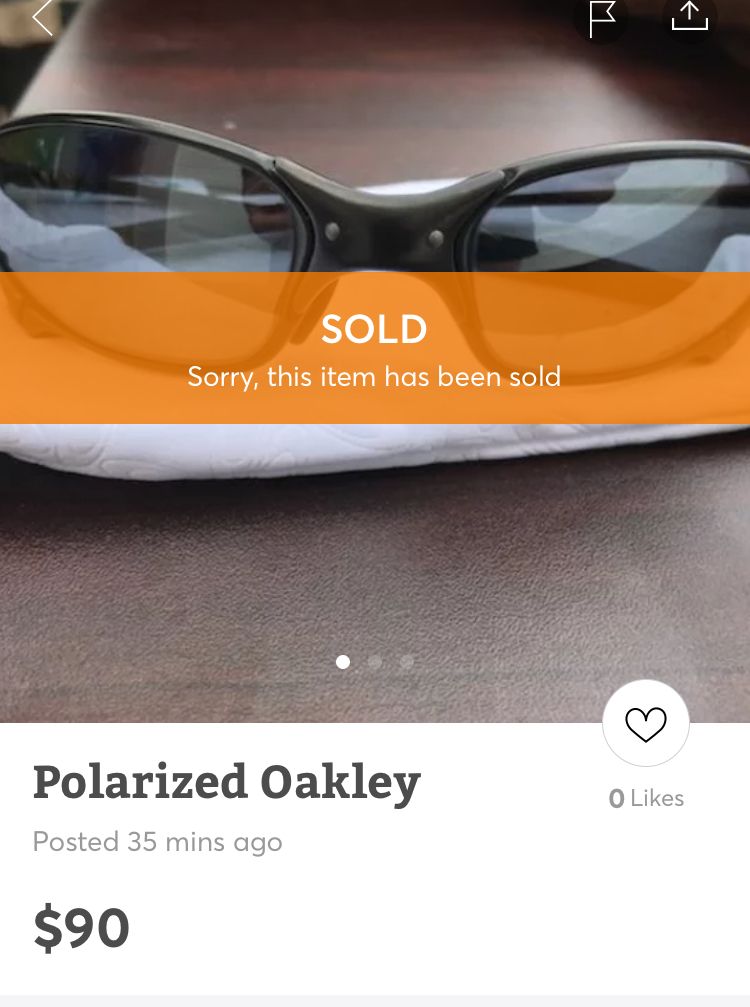Open the share sheet via upload icon

tap(690, 16)
